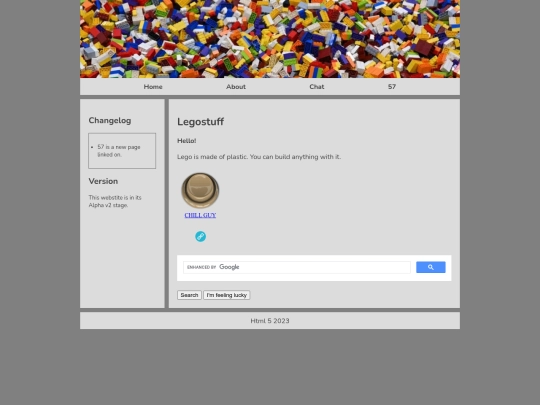This screenshot has width=540, height=405.
Task: Open the 57 page from the navigation
Action: [x=392, y=87]
